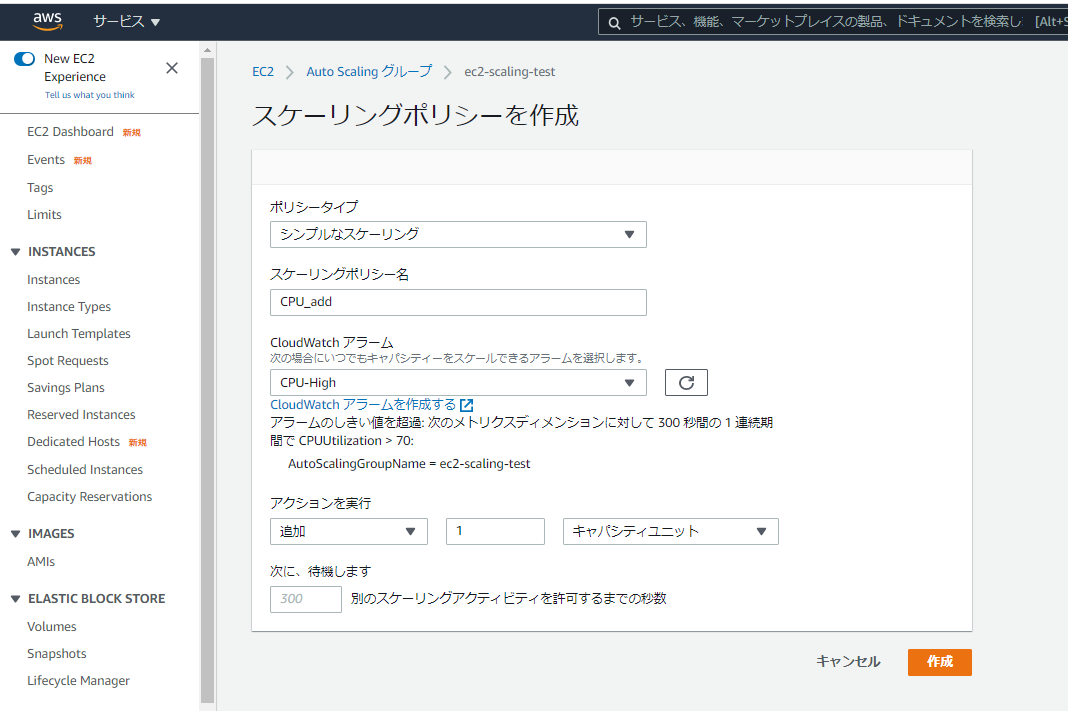
Task: Click the sidebar scrollbar
Action: coord(208,380)
